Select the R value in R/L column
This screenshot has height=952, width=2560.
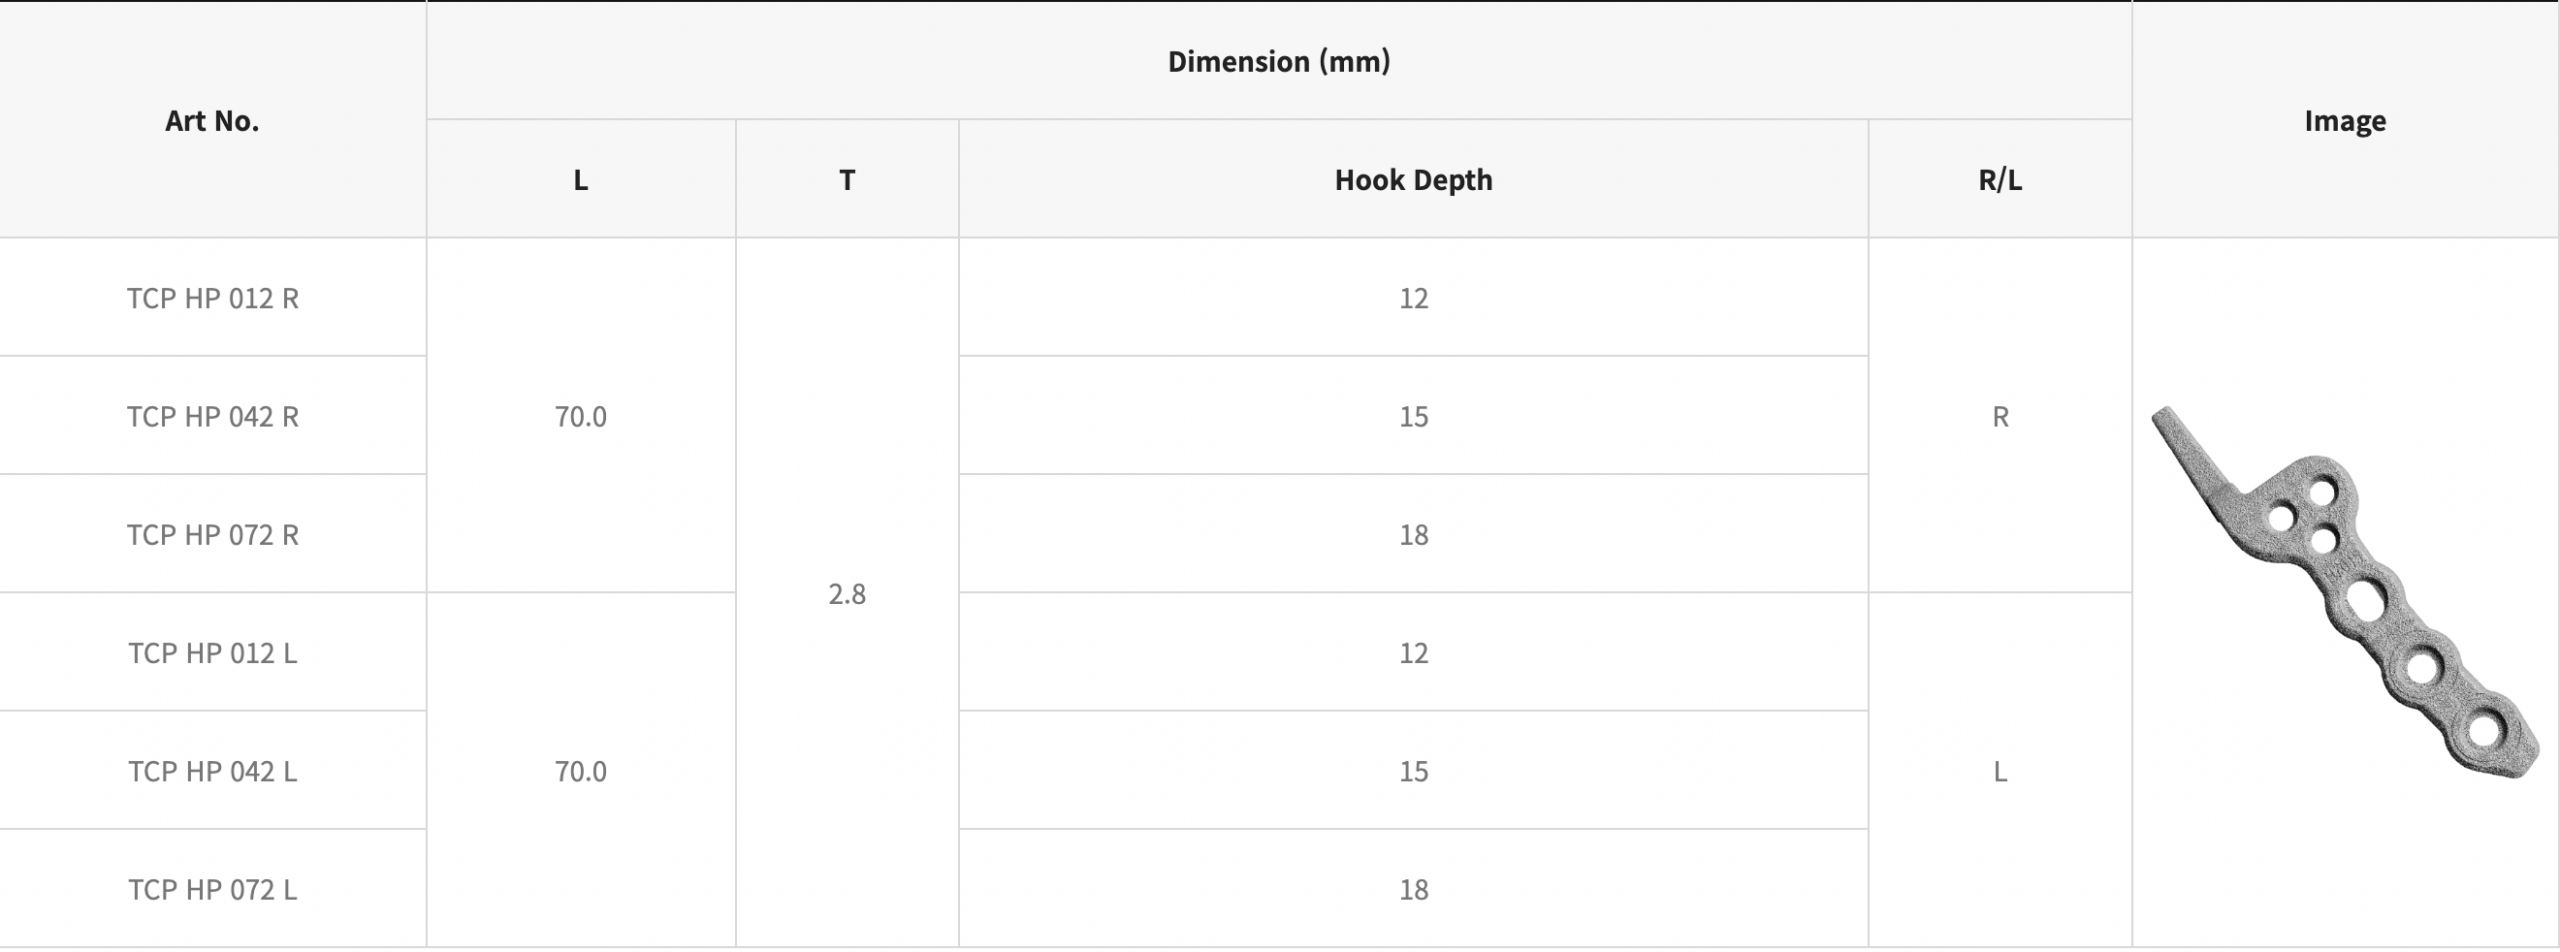(x=2000, y=416)
